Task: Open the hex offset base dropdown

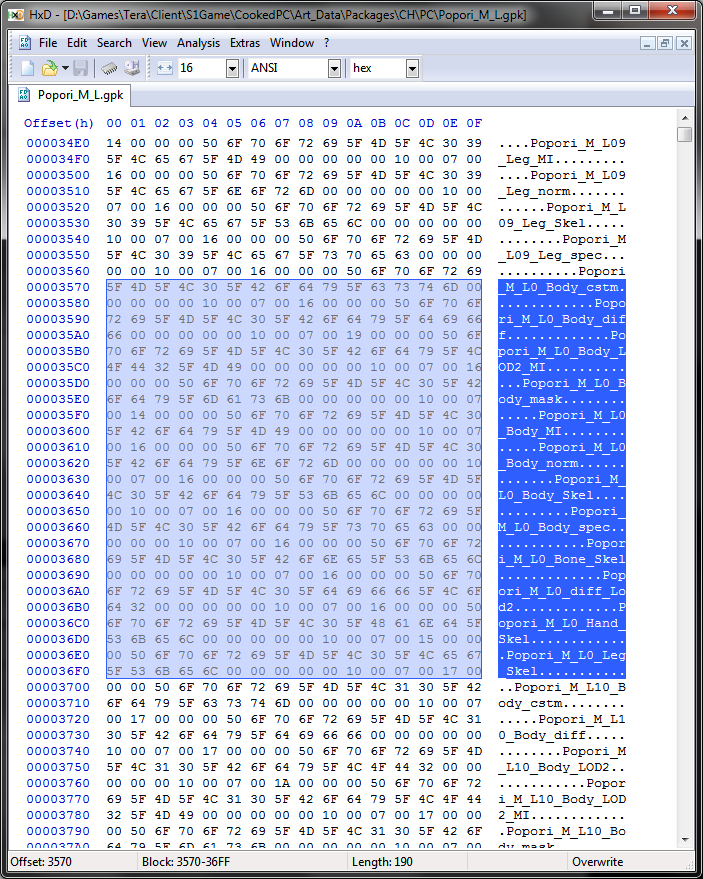Action: (x=412, y=68)
